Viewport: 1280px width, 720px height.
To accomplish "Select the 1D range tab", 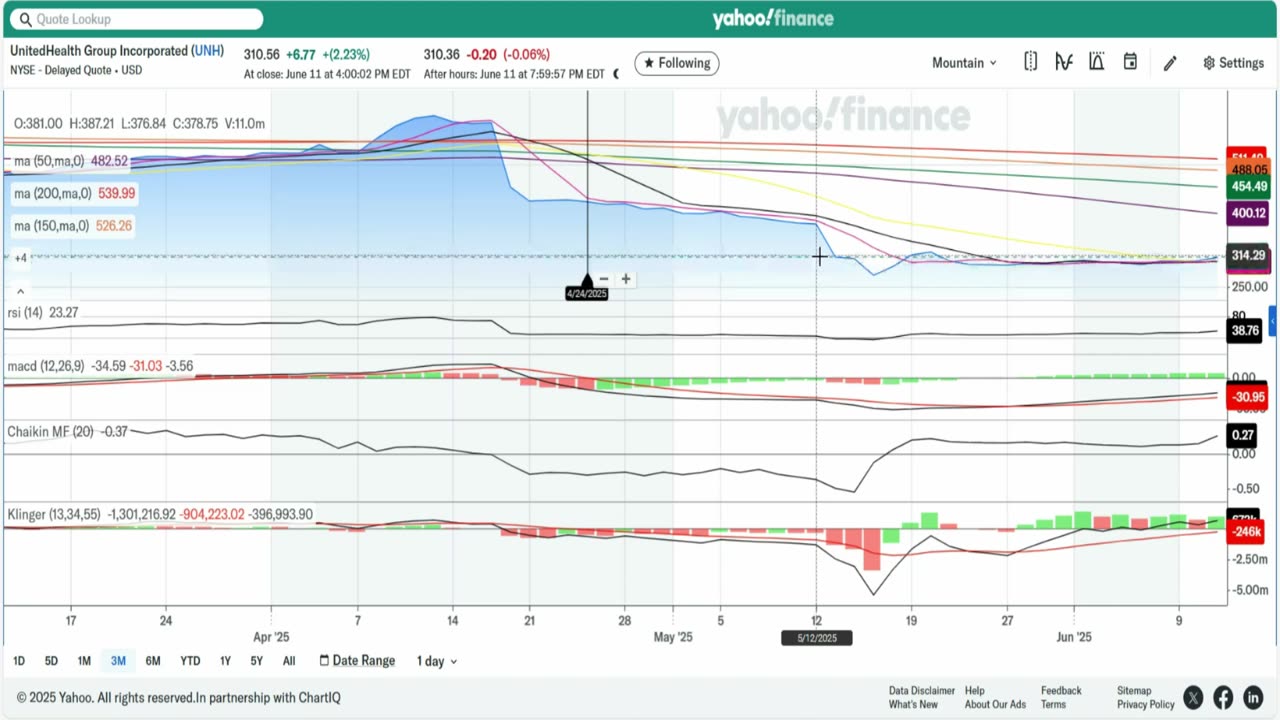I will coord(19,661).
